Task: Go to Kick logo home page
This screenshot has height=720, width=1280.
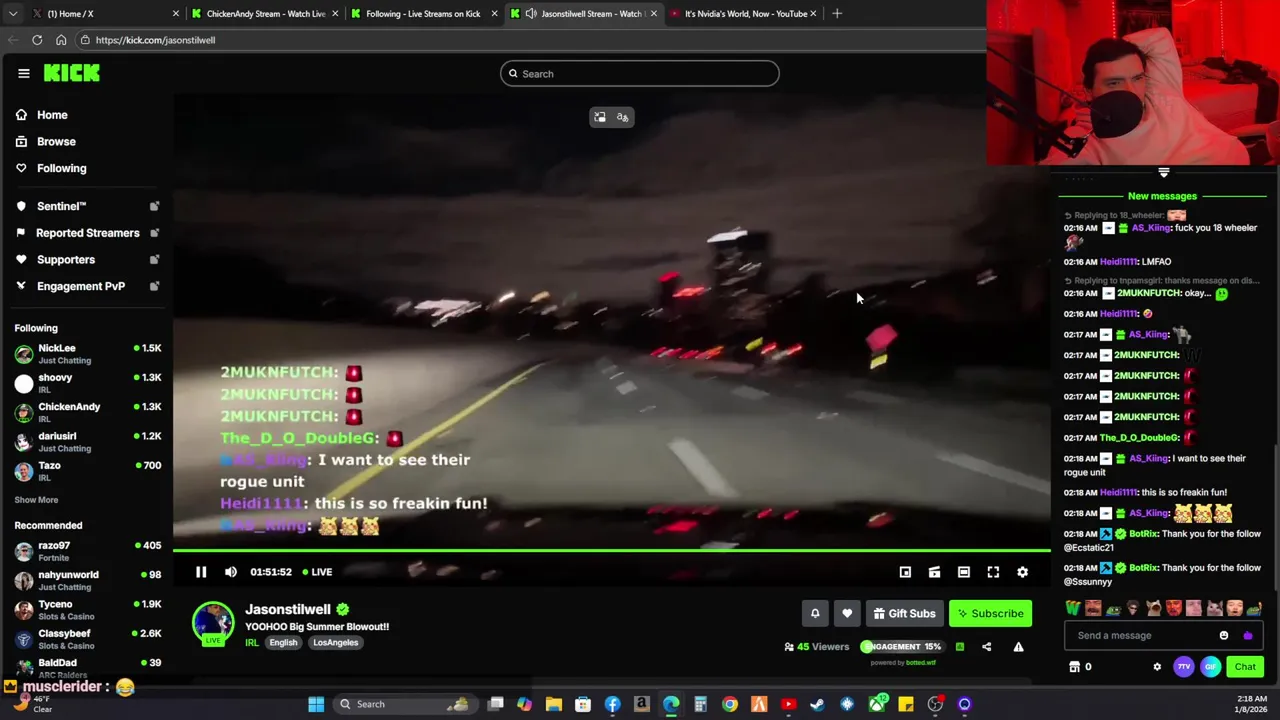Action: pyautogui.click(x=72, y=73)
